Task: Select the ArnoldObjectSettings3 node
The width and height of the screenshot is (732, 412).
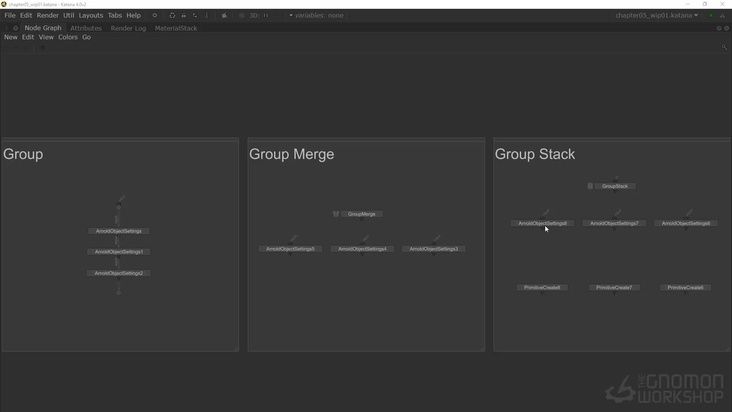Action: click(434, 249)
